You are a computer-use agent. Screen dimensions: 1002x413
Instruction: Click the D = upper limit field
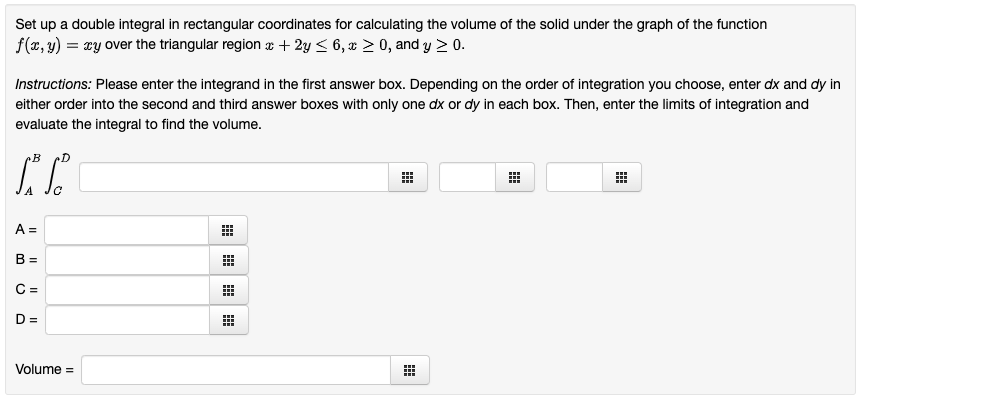tap(127, 320)
